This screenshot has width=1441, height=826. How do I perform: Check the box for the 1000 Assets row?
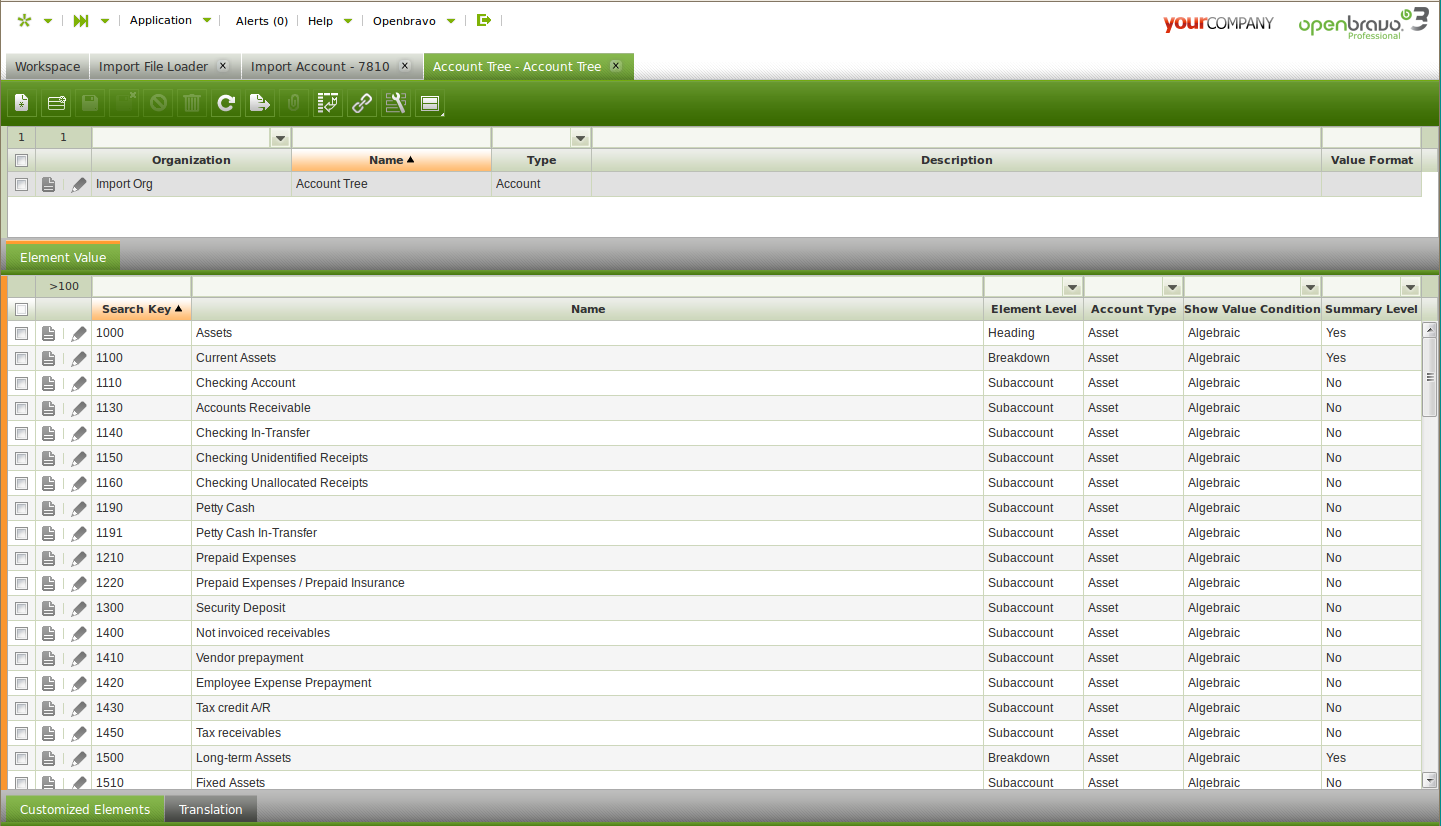coord(22,333)
